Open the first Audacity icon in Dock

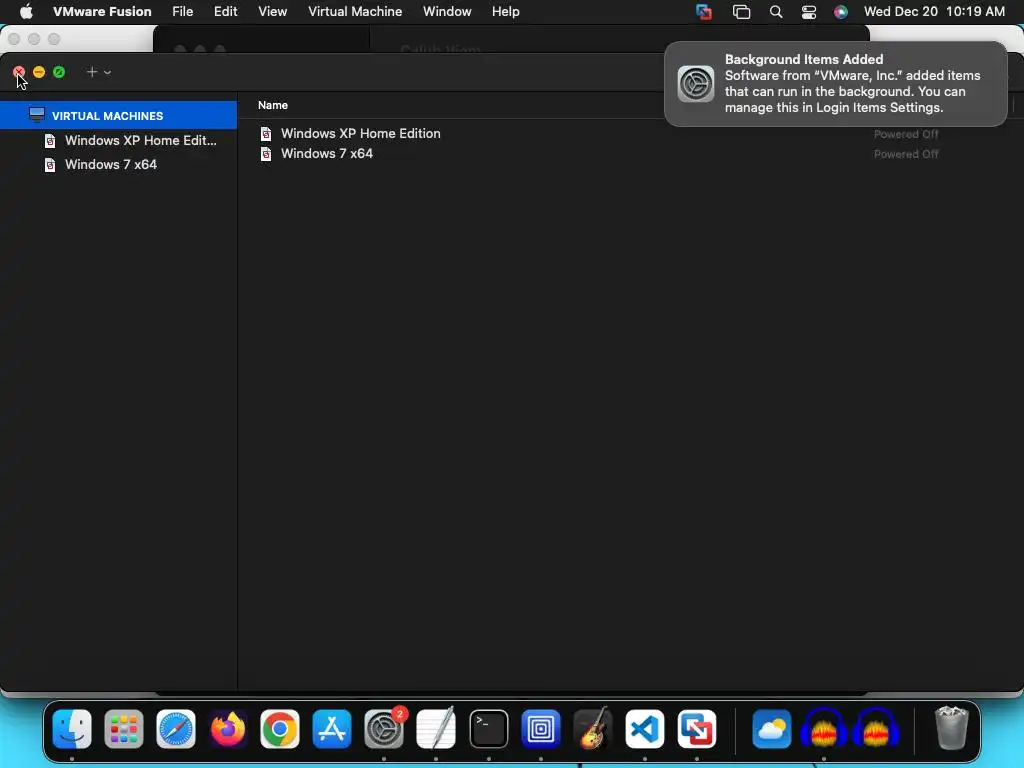pos(824,729)
